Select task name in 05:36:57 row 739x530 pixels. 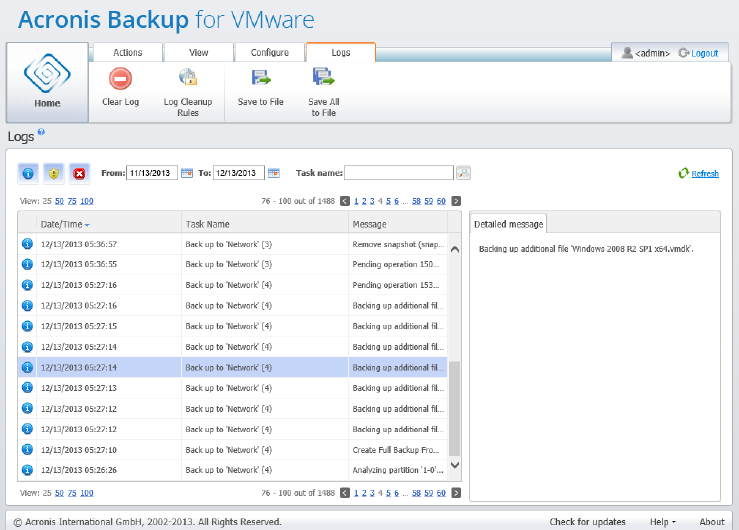point(265,244)
